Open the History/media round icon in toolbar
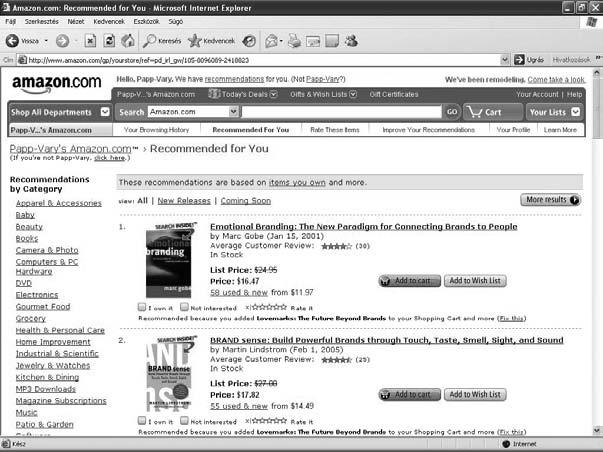Image resolution: width=603 pixels, height=452 pixels. coord(249,41)
